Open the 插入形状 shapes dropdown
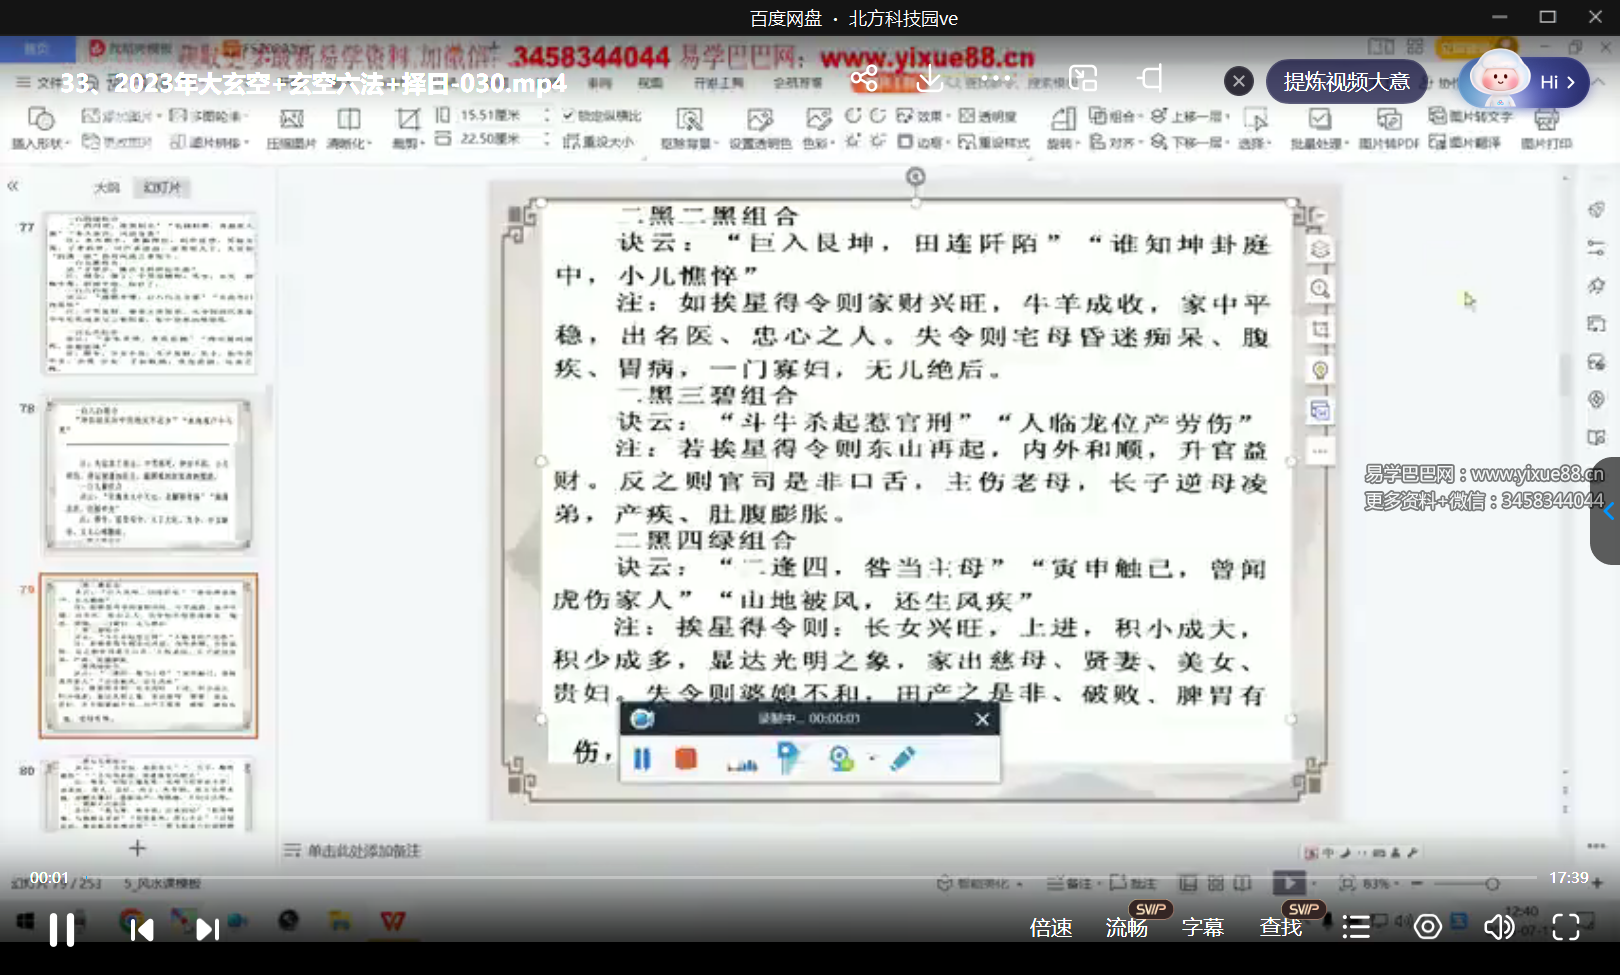1620x975 pixels. coord(40,128)
